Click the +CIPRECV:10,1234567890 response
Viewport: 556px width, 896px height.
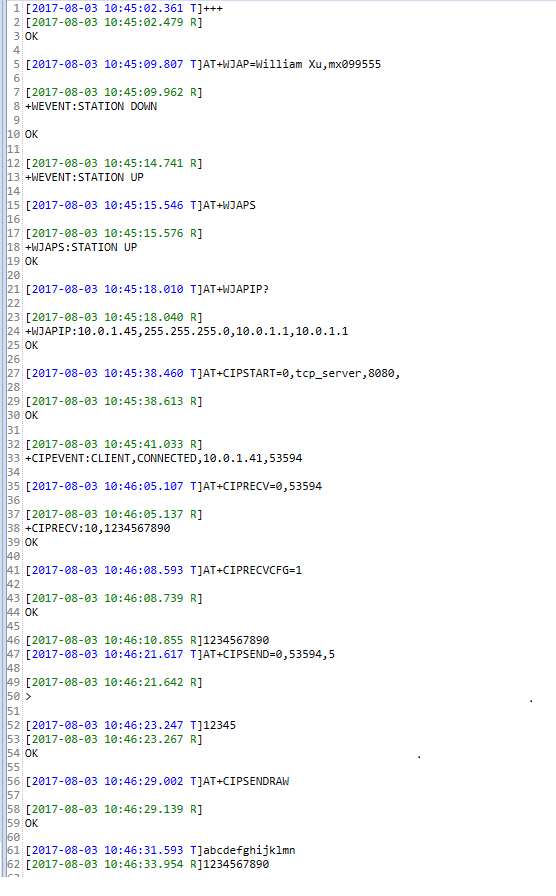click(x=98, y=529)
